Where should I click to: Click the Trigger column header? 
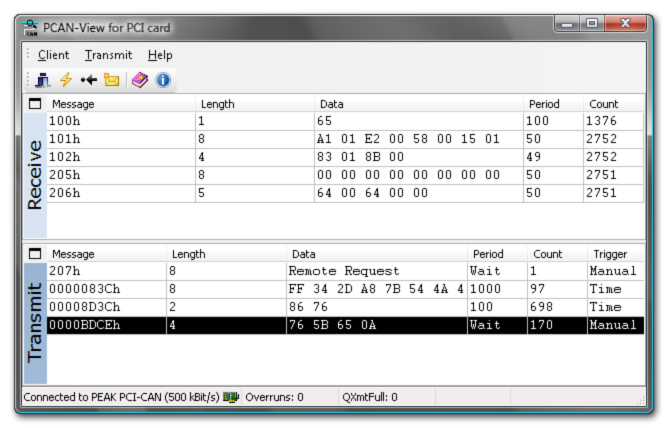click(x=610, y=254)
